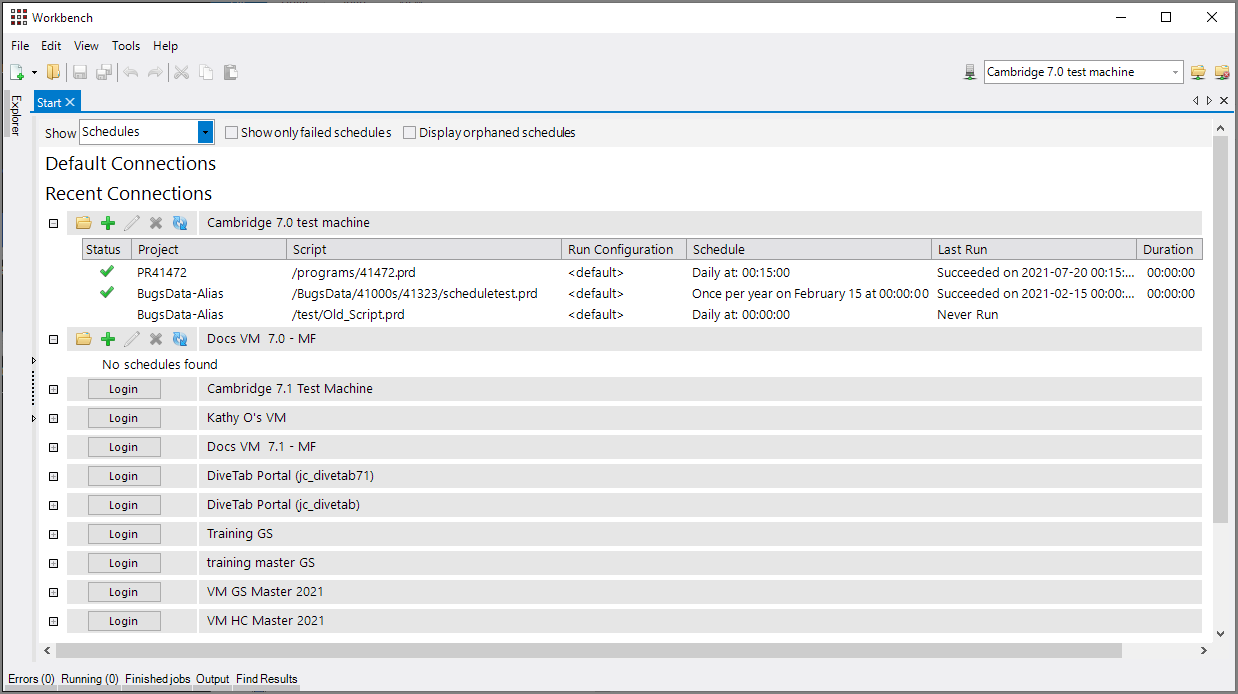
Task: Click the Paste icon in the toolbar
Action: tap(230, 71)
